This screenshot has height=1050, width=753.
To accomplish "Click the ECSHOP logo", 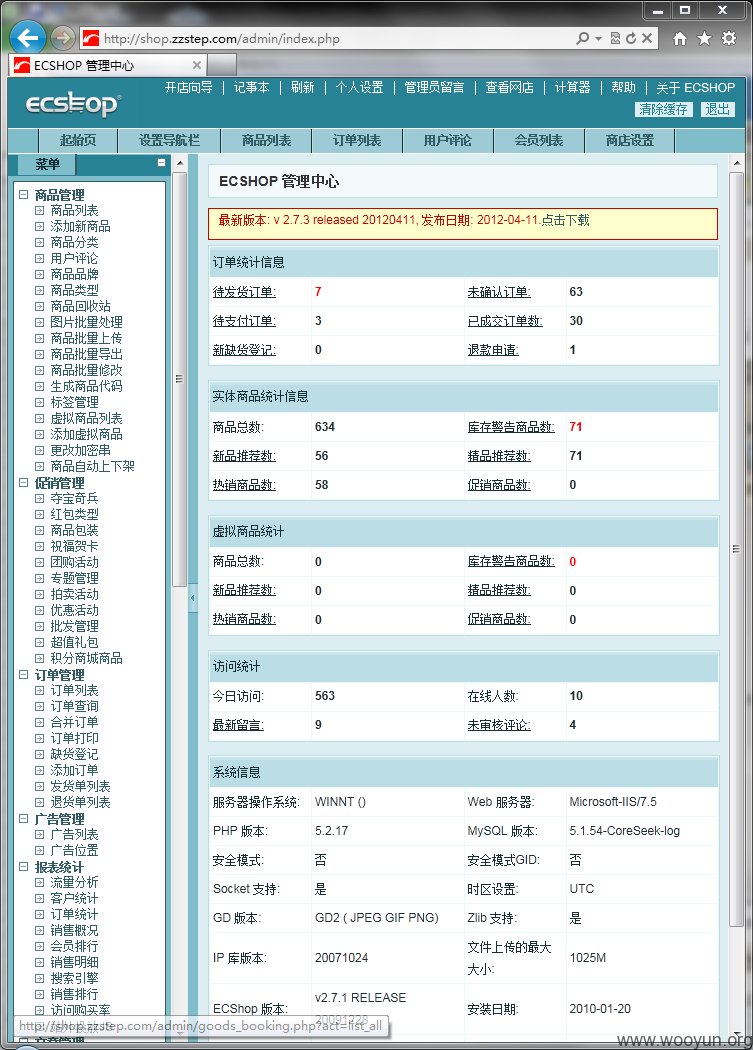I will point(72,104).
